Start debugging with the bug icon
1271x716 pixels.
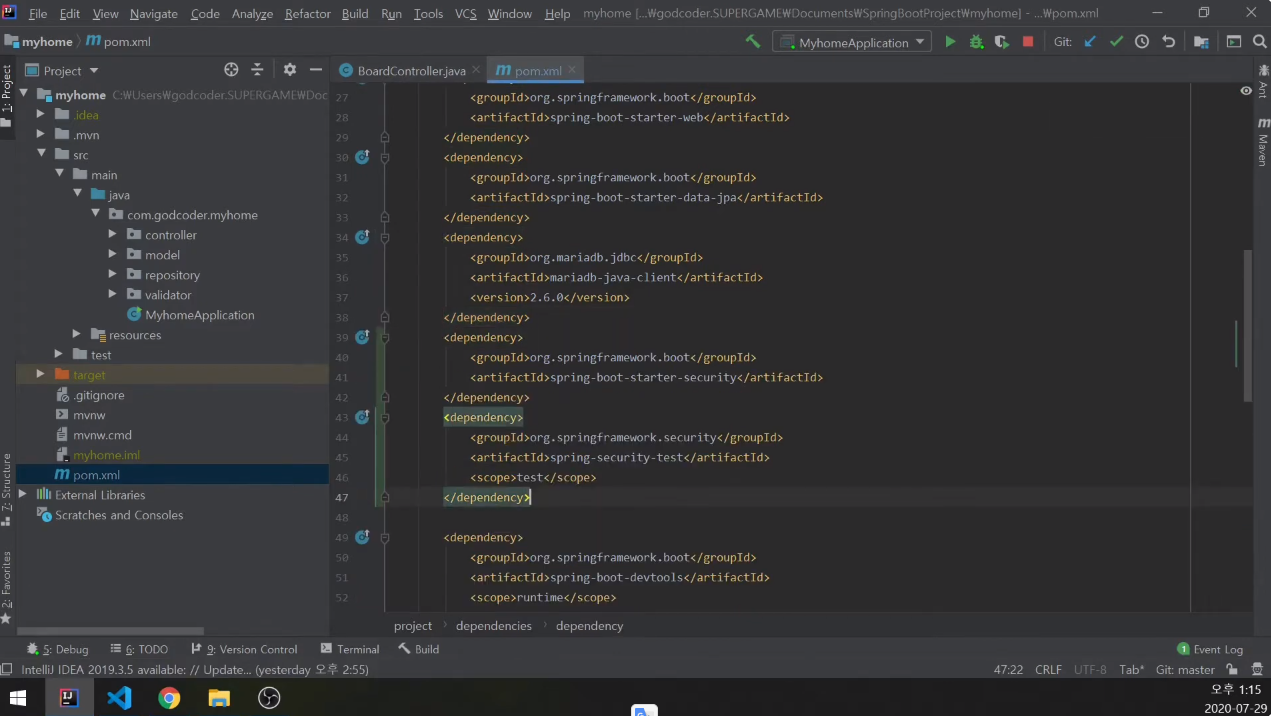[x=976, y=42]
